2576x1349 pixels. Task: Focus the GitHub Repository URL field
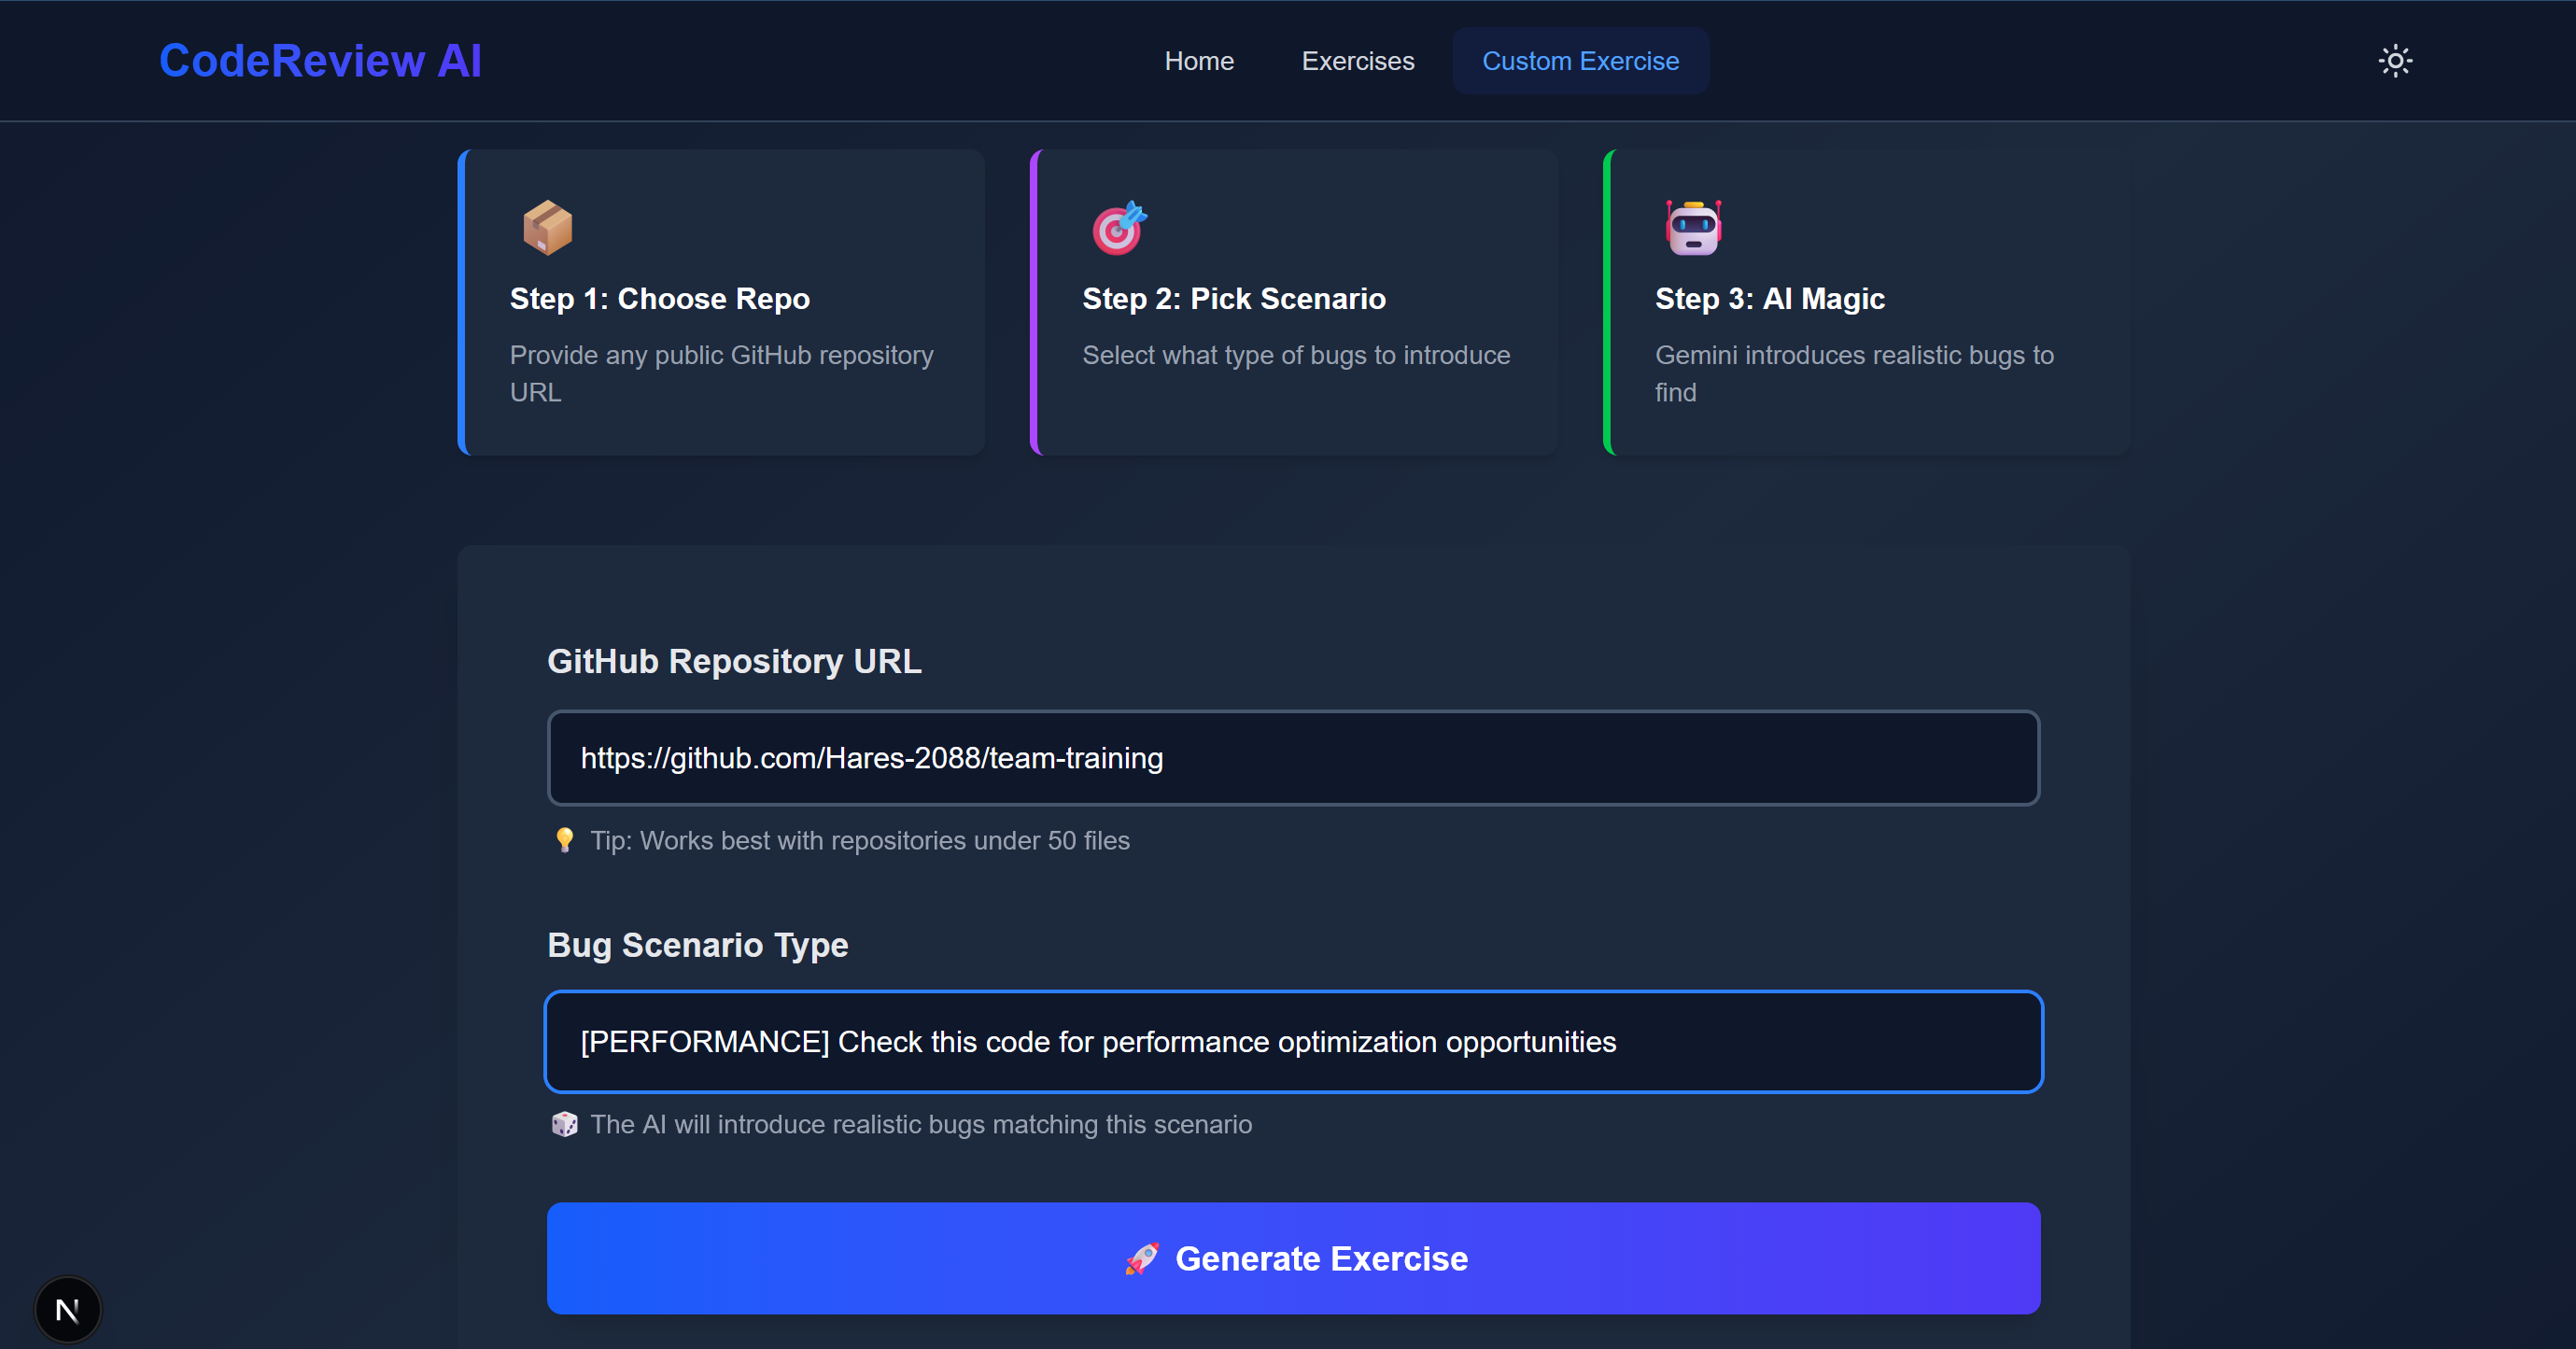(1293, 758)
